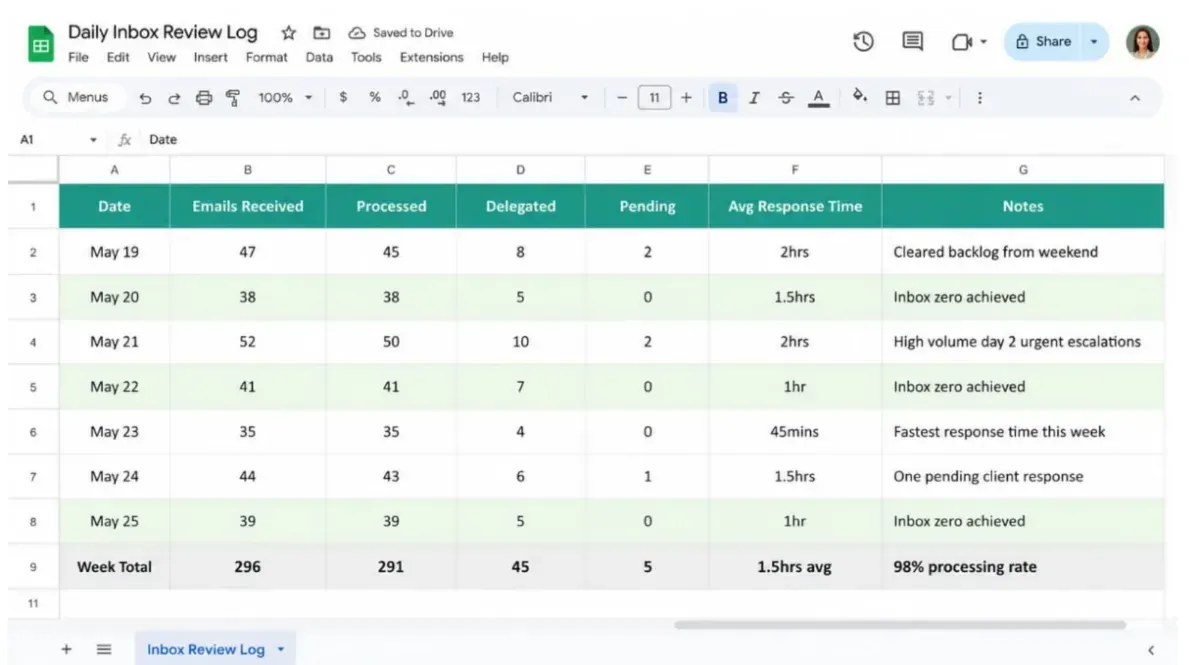
Task: Open the merge cells dropdown arrow
Action: tap(948, 98)
